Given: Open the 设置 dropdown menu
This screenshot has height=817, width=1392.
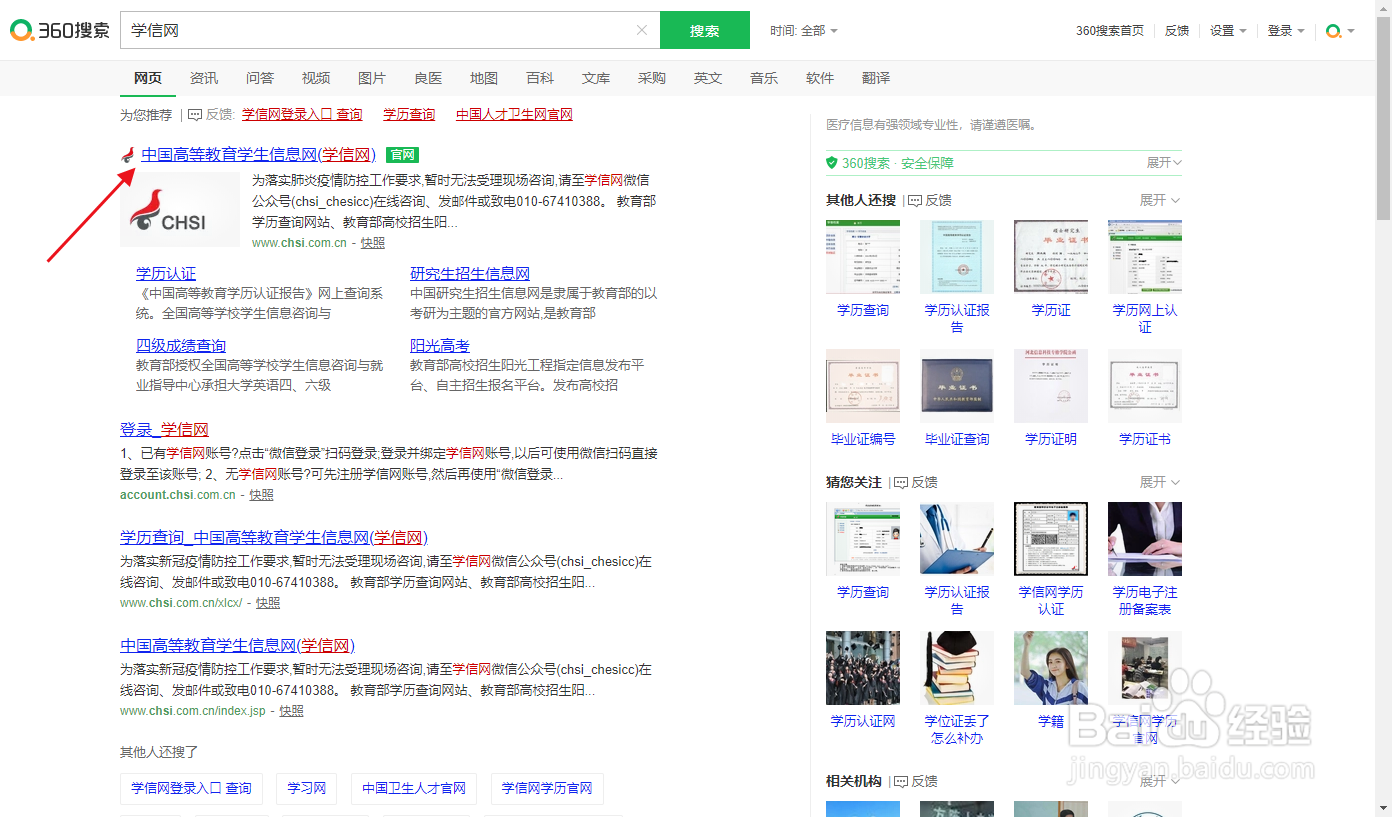Looking at the screenshot, I should point(1228,31).
